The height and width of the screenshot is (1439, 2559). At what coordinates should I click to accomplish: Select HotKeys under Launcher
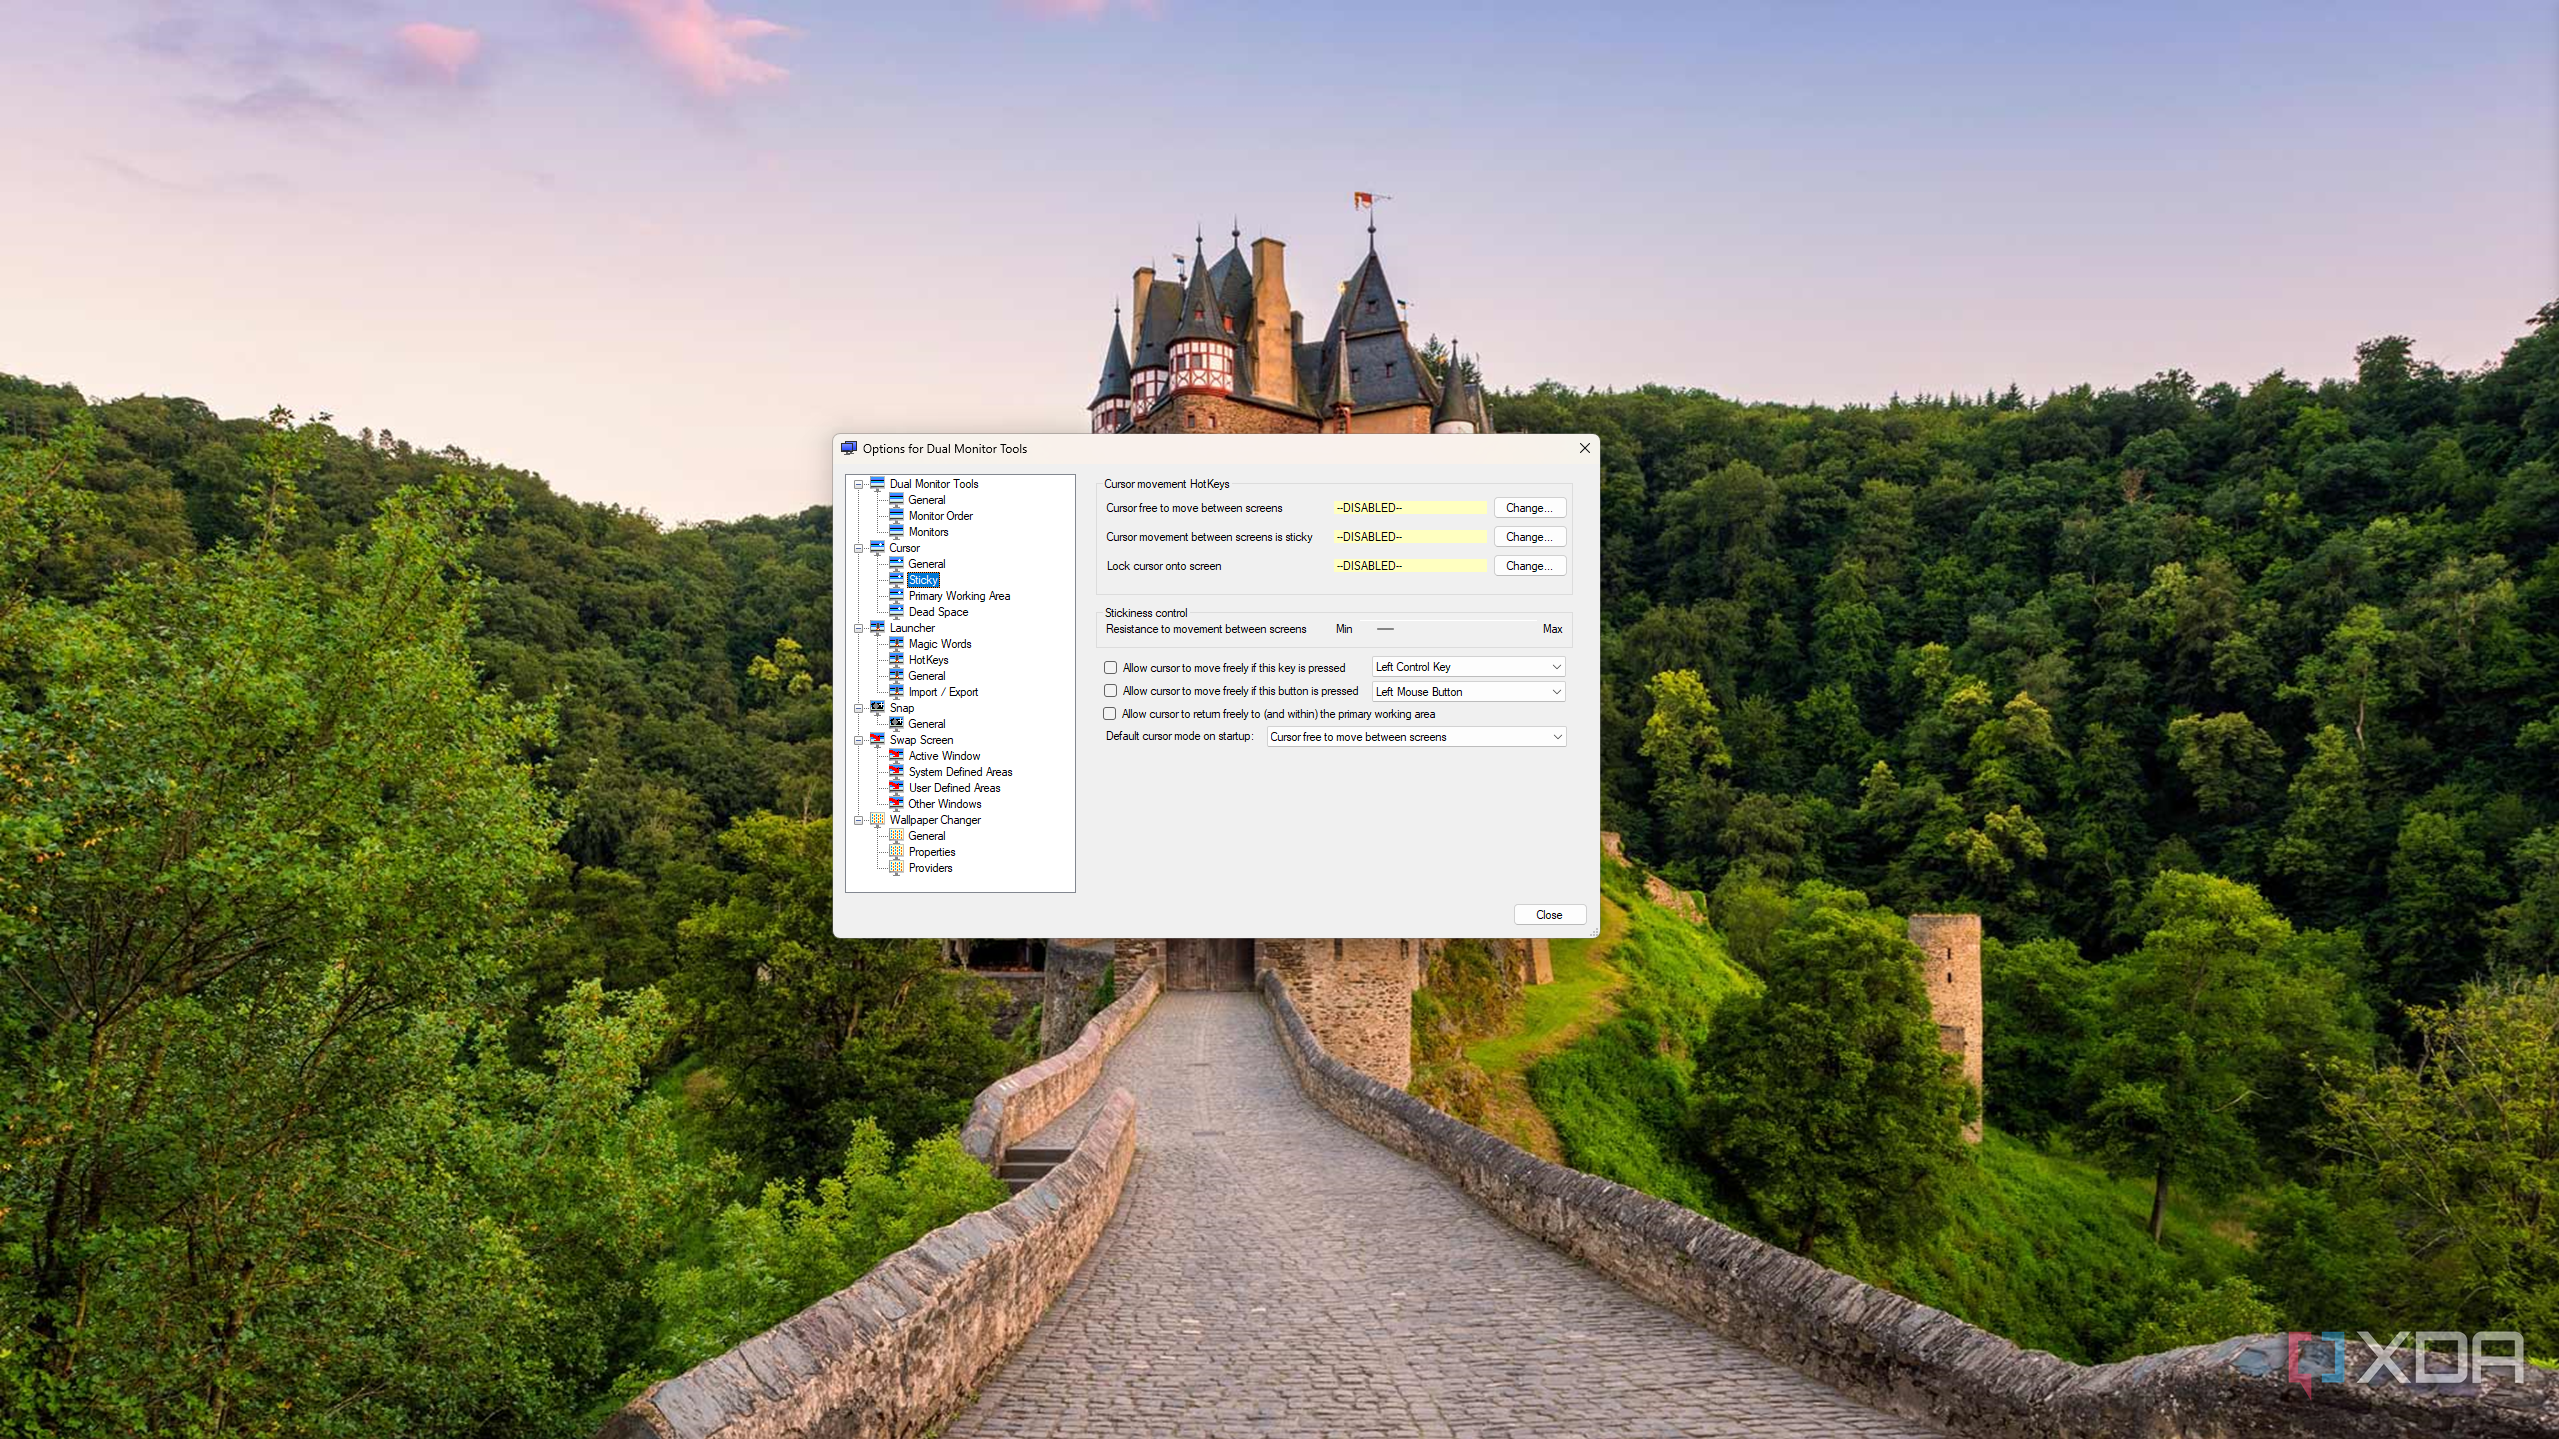click(x=928, y=660)
